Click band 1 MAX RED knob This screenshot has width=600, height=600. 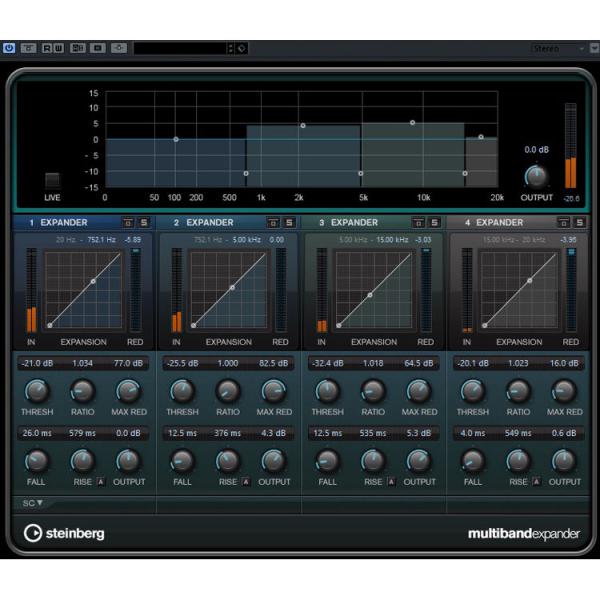click(128, 391)
